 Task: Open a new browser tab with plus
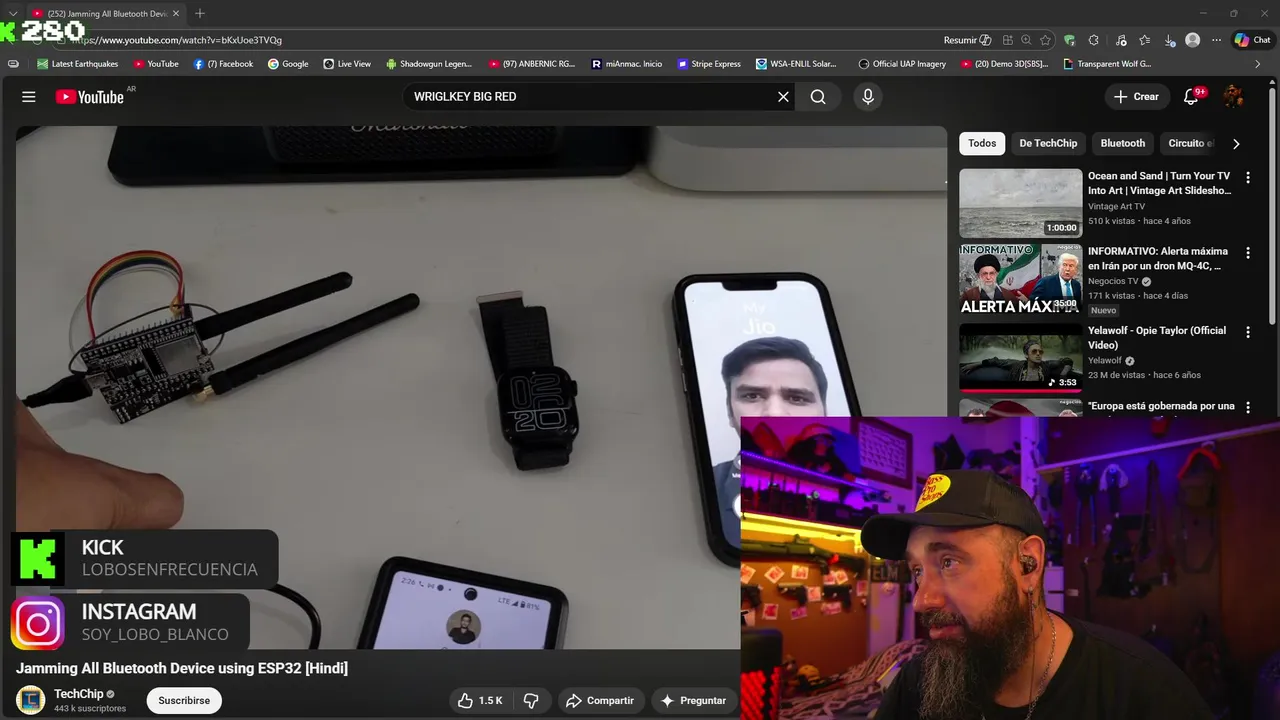[200, 13]
